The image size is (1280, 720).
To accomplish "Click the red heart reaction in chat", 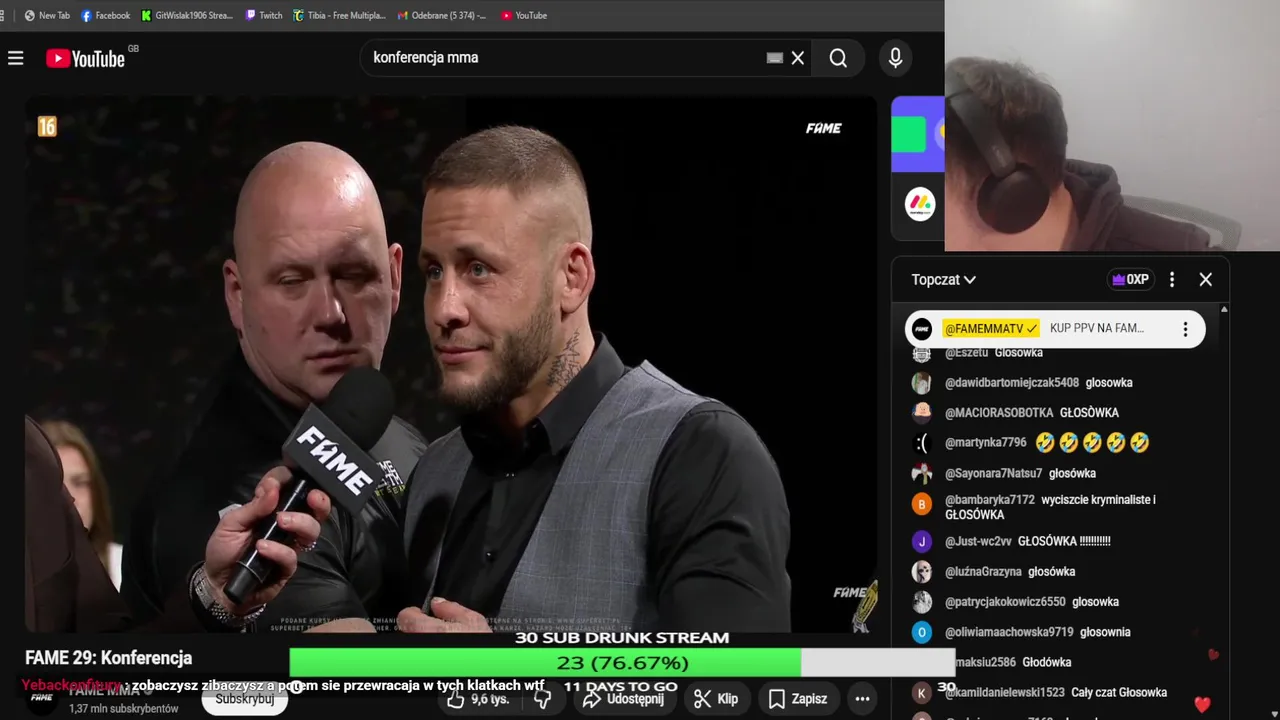I will tap(1202, 704).
